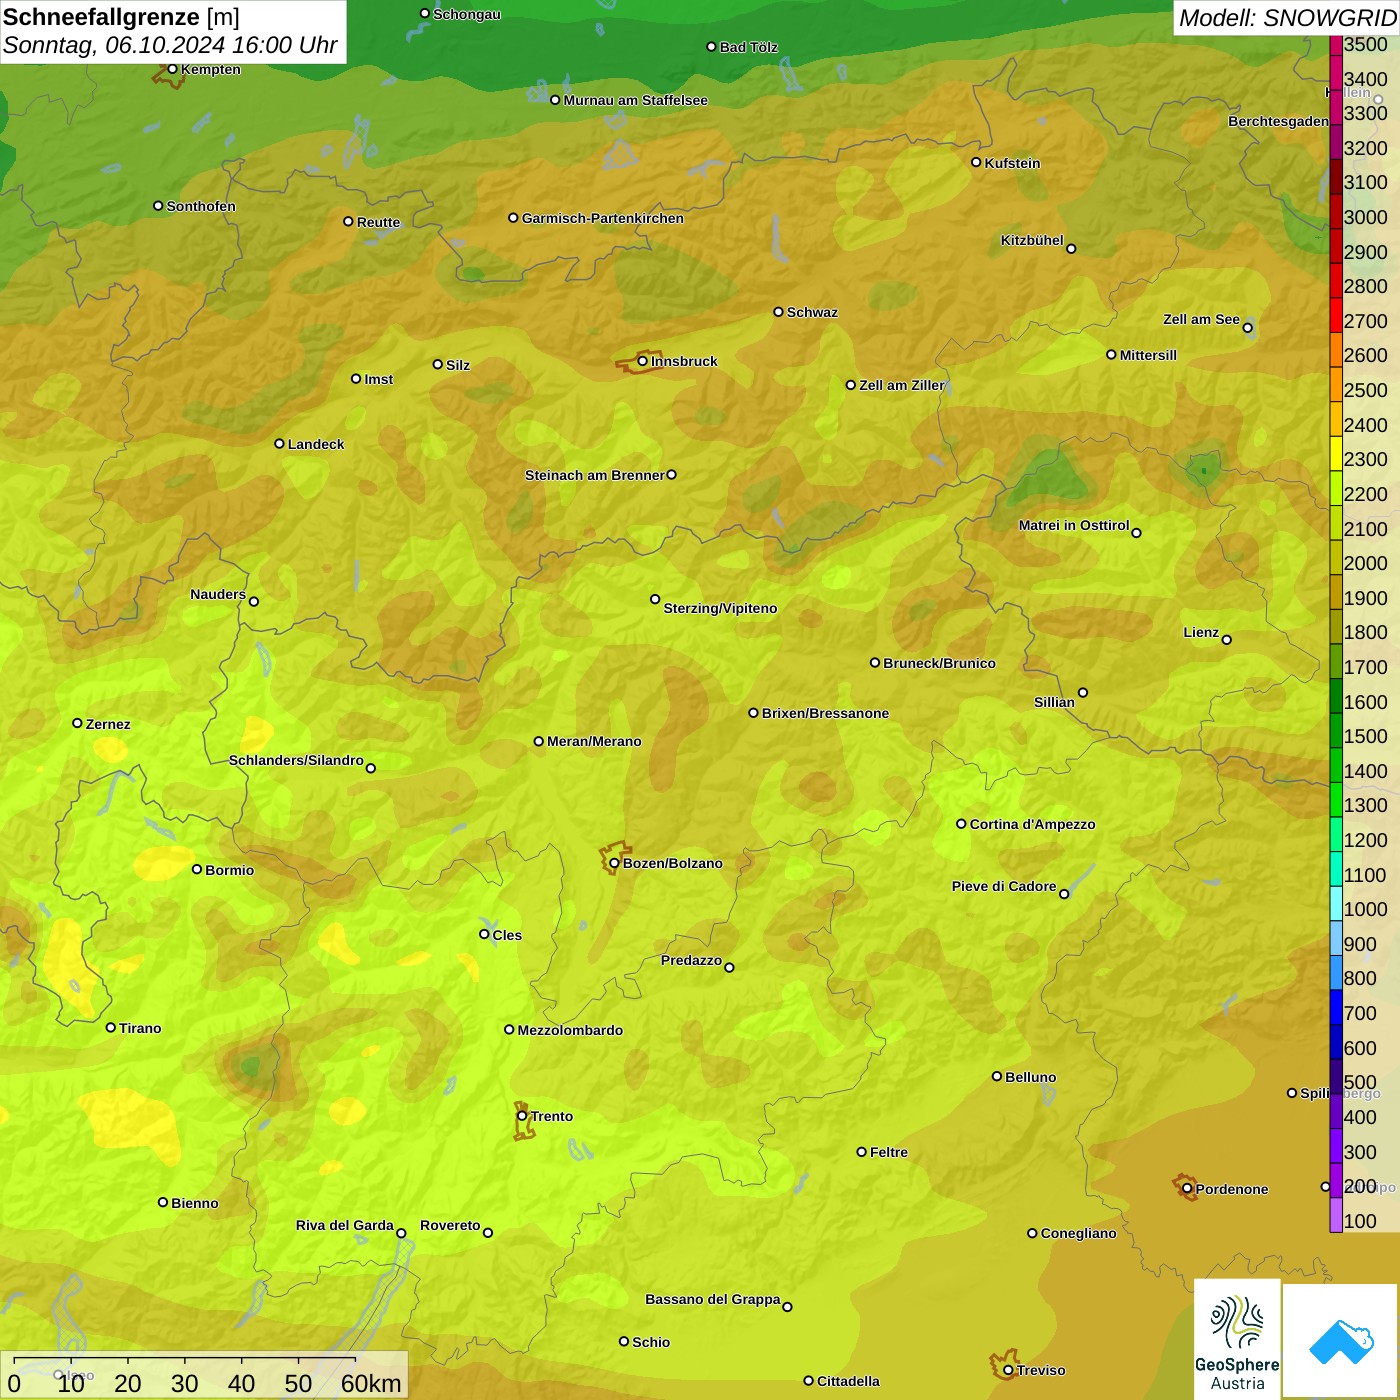
Task: Click the Bruneck/Brunico label
Action: click(x=939, y=663)
